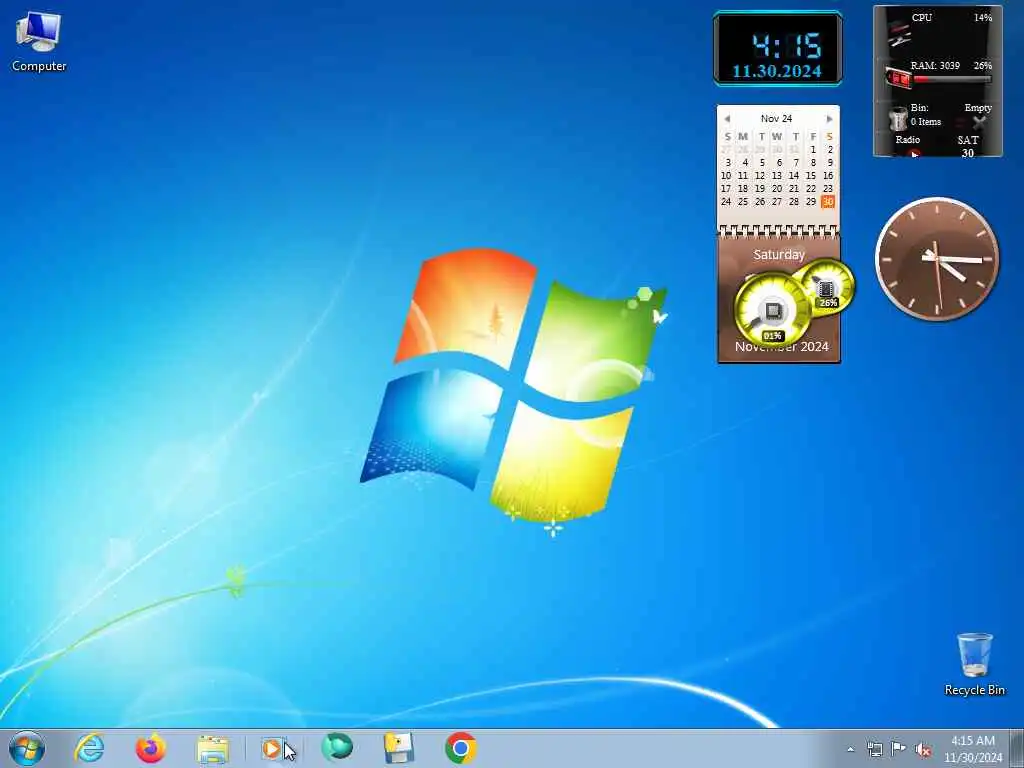Click the red RAM chip icon
The height and width of the screenshot is (768, 1024).
tap(899, 78)
